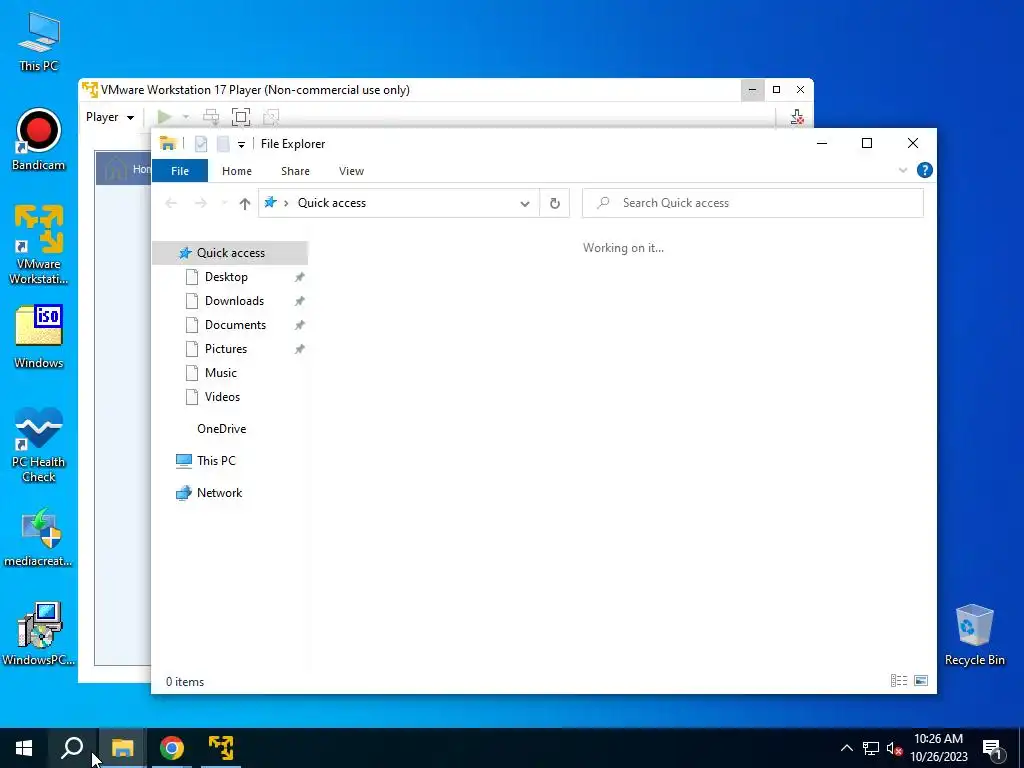
Task: Click the VMware Unity mode icon
Action: [x=271, y=117]
